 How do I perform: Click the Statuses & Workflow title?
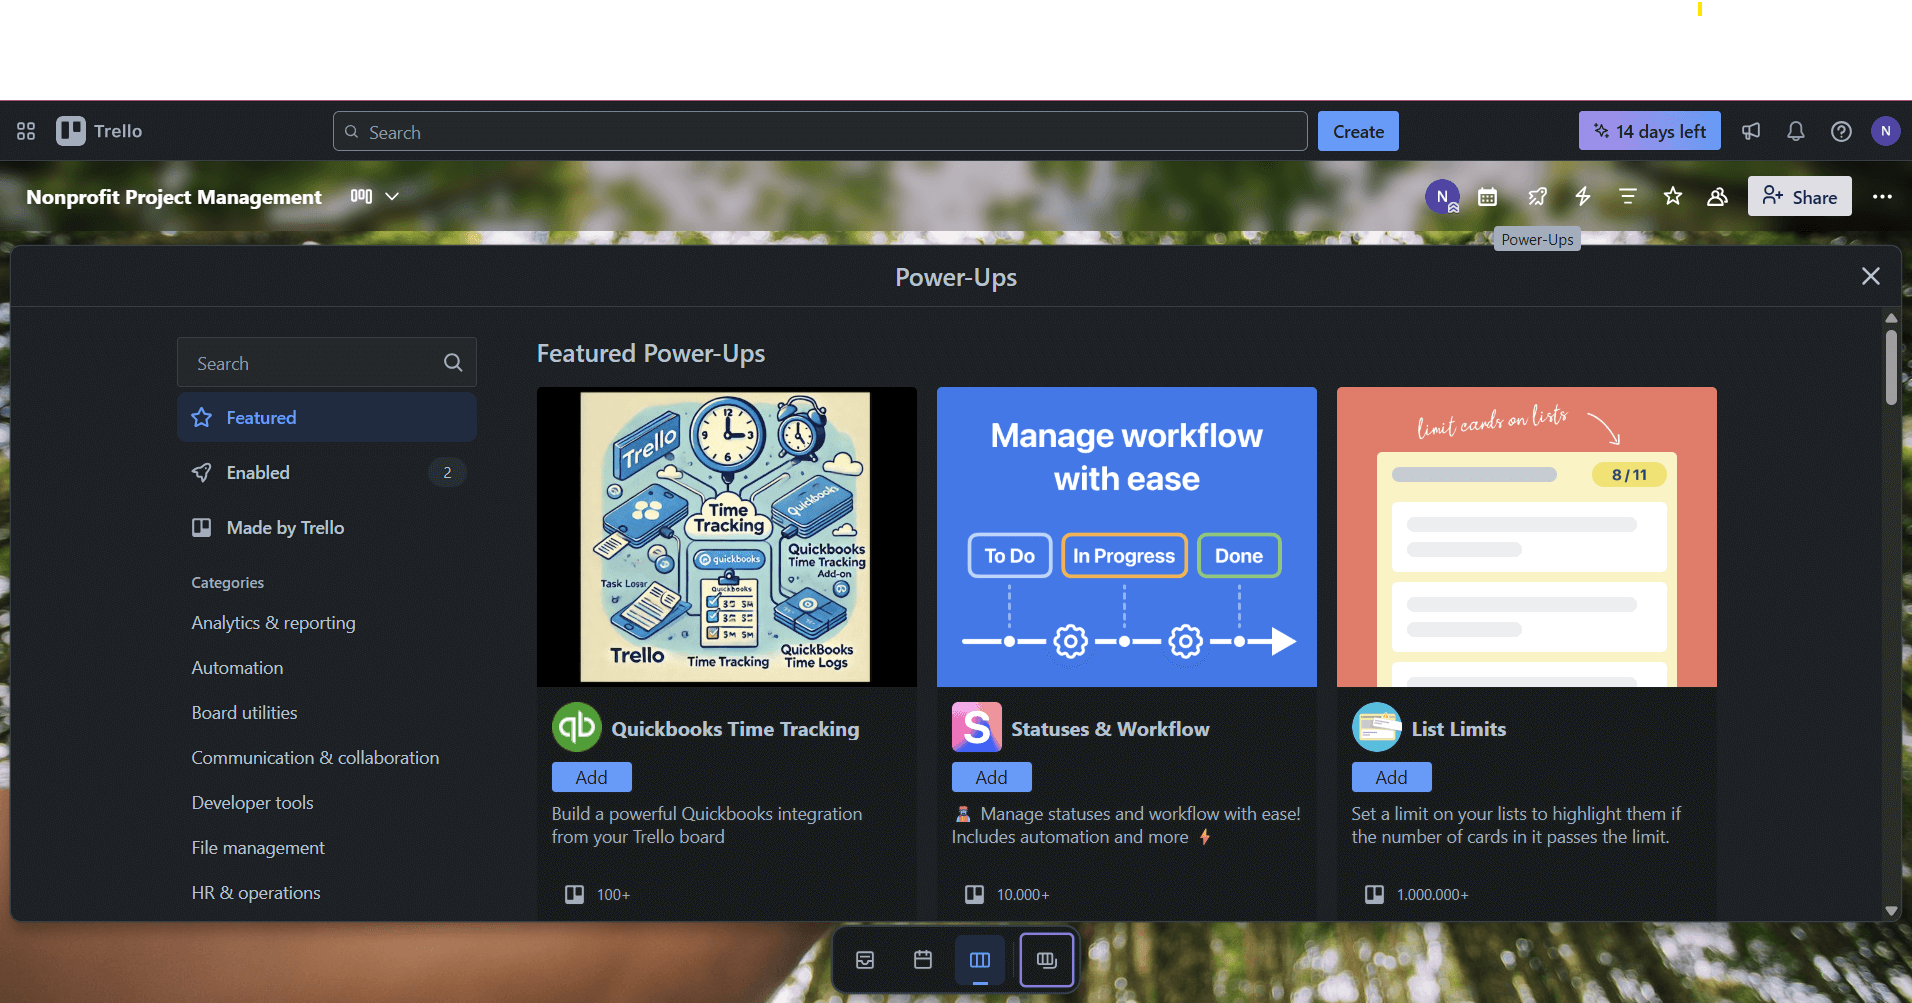click(1110, 728)
